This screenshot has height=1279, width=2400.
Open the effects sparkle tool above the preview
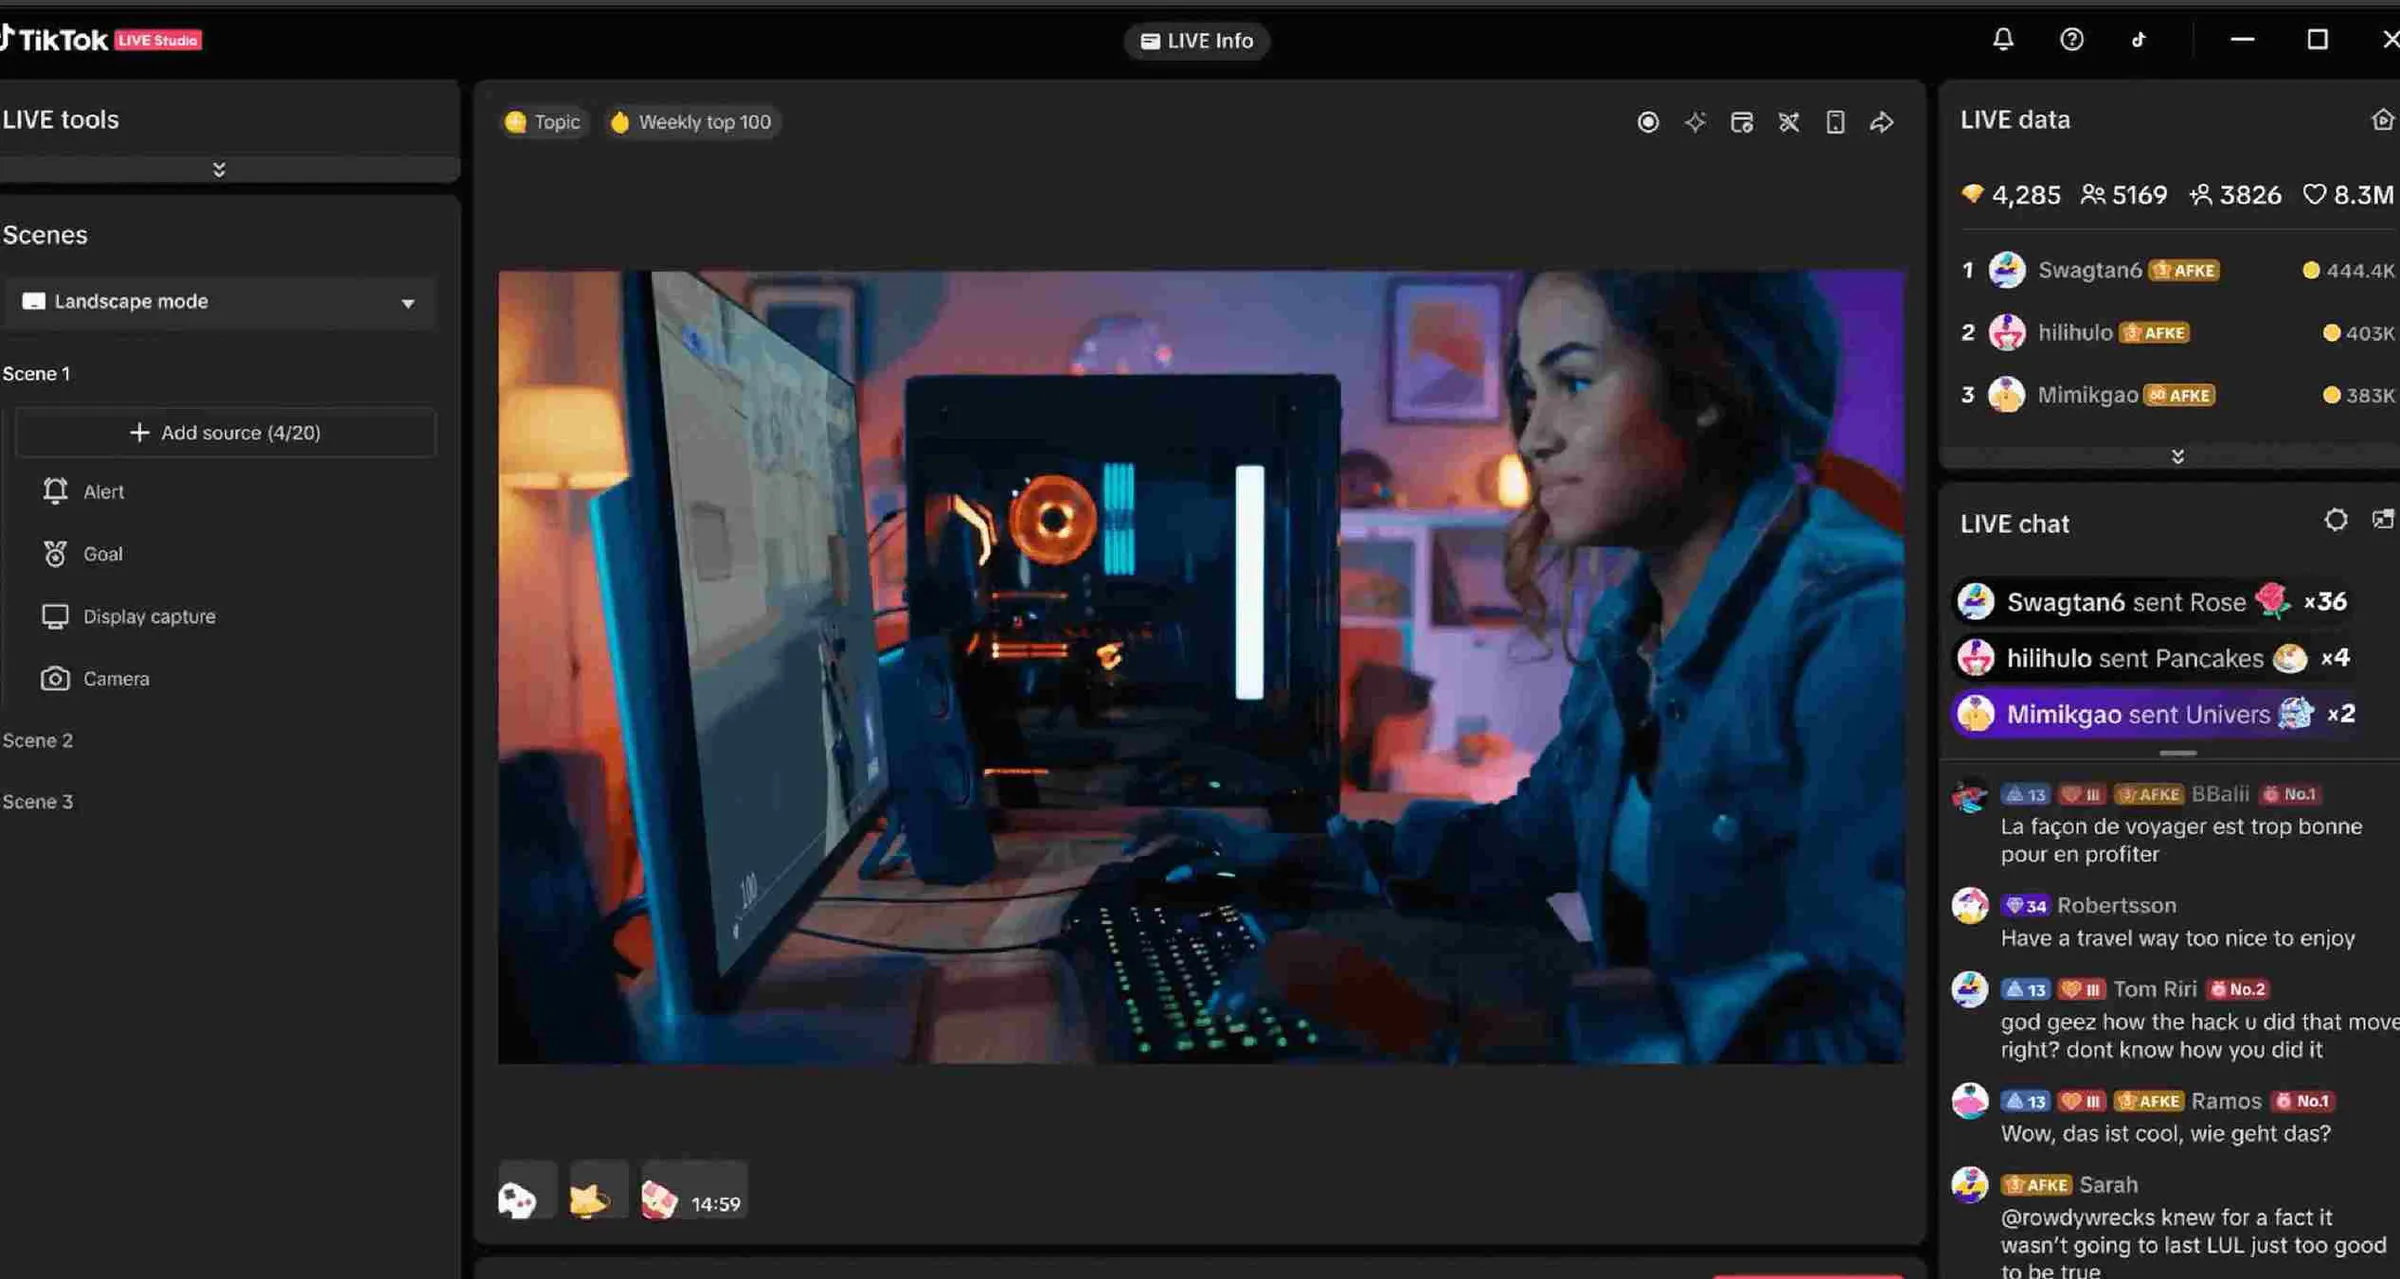(x=1695, y=121)
